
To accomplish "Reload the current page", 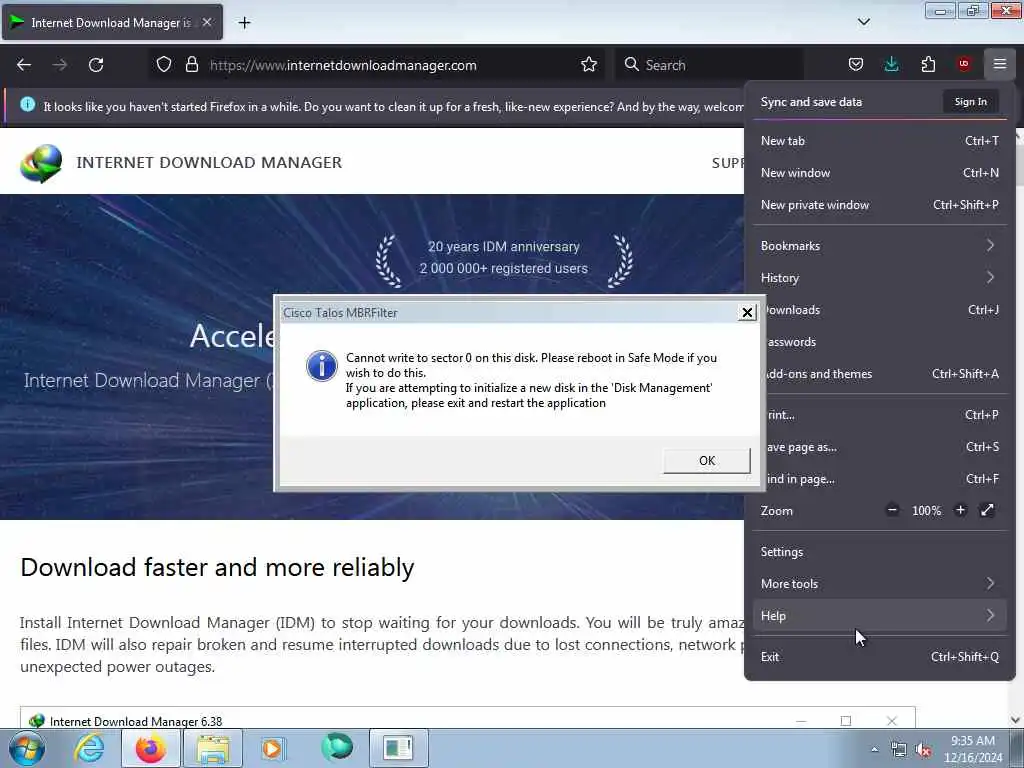I will point(96,65).
